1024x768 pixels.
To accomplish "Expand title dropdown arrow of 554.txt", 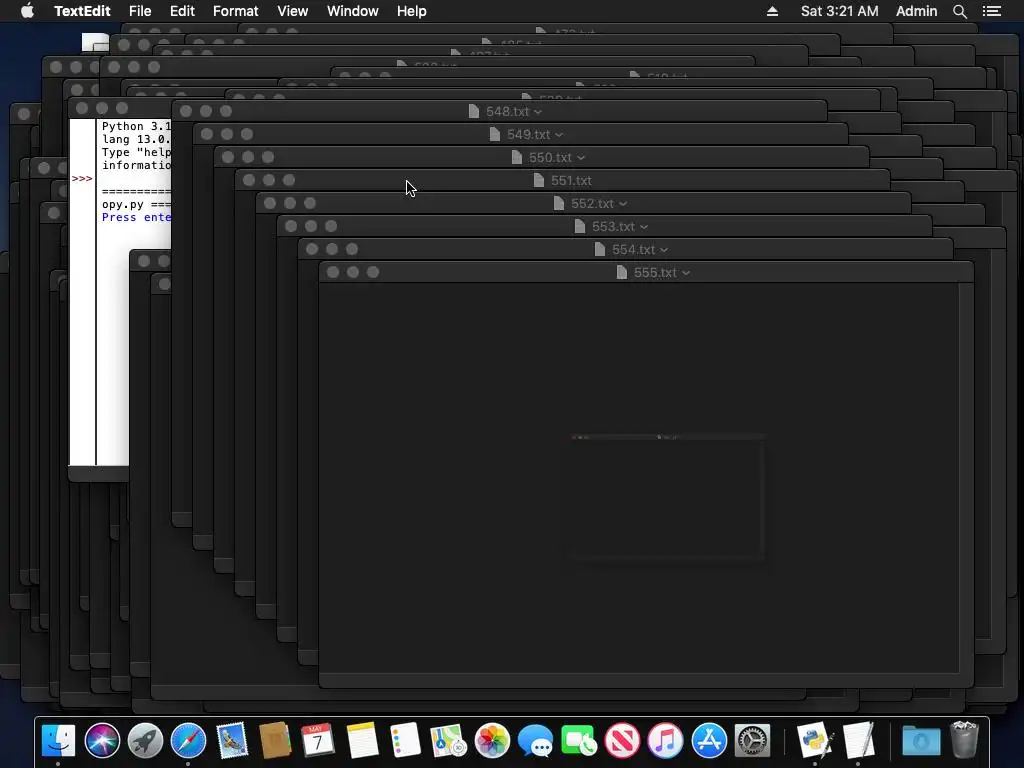I will (664, 250).
